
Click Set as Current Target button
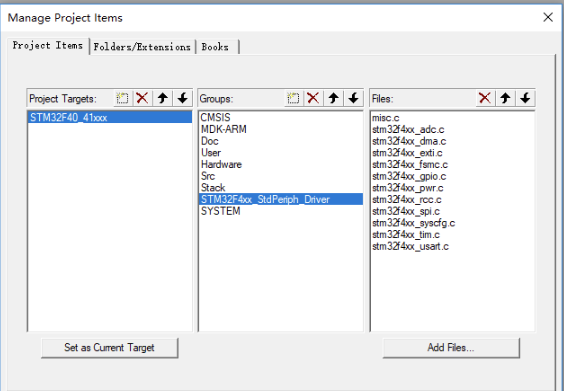109,347
